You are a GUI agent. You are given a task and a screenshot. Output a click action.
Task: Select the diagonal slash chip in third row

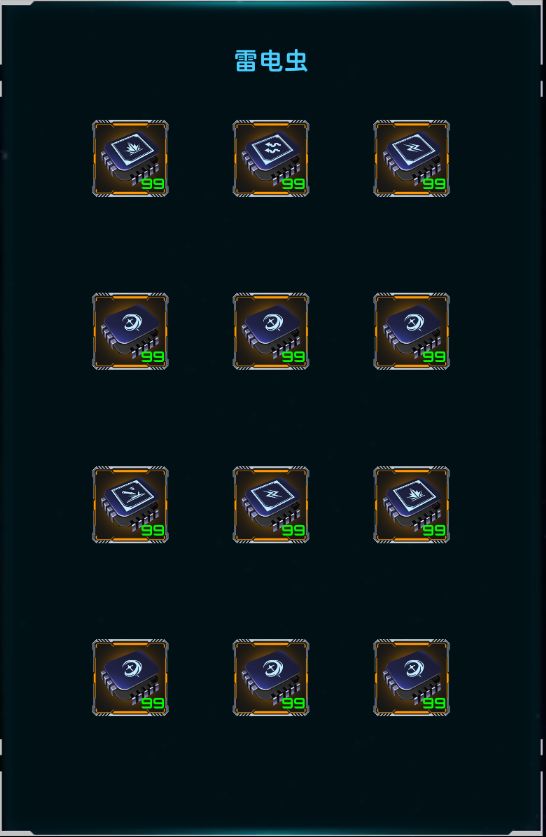pyautogui.click(x=130, y=504)
